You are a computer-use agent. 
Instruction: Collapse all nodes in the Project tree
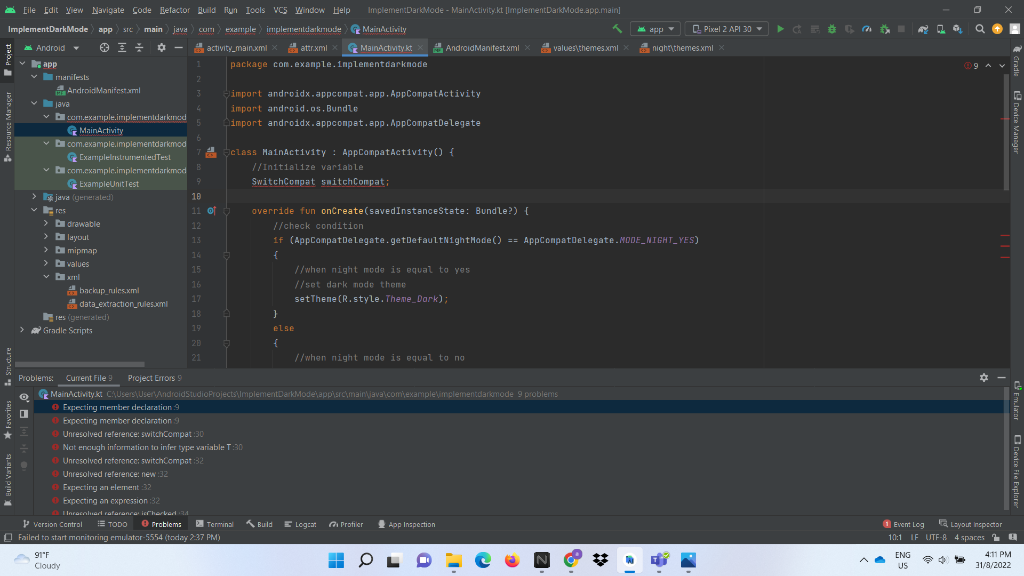140,47
